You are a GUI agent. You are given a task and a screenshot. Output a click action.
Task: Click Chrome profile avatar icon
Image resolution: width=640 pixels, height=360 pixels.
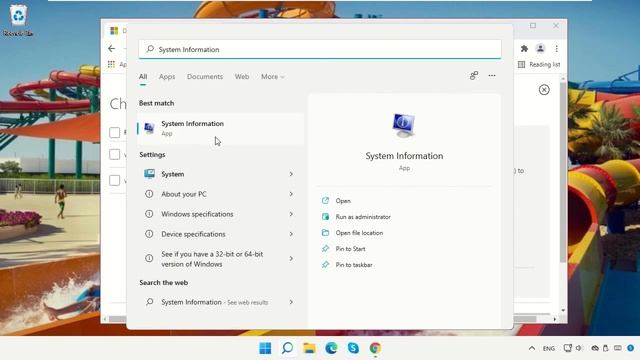[540, 49]
